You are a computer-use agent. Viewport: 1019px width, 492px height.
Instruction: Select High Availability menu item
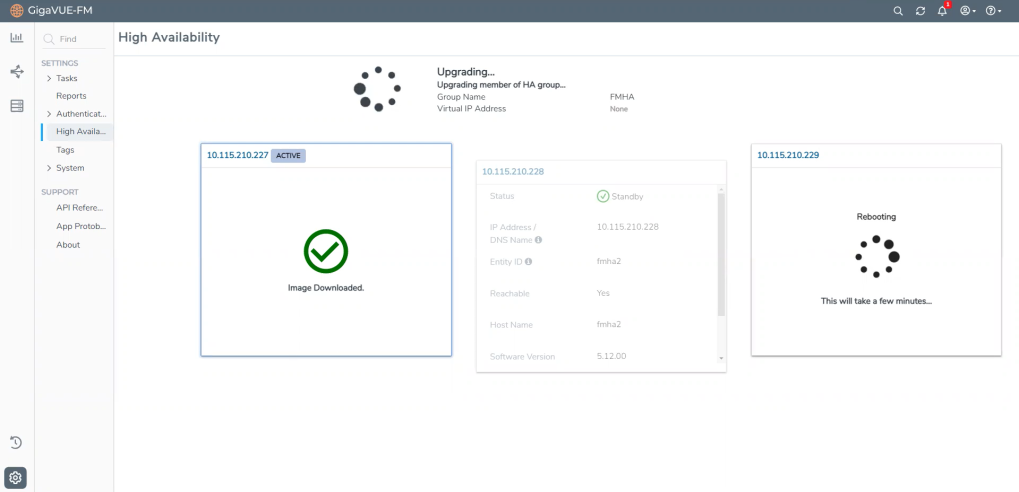click(81, 132)
